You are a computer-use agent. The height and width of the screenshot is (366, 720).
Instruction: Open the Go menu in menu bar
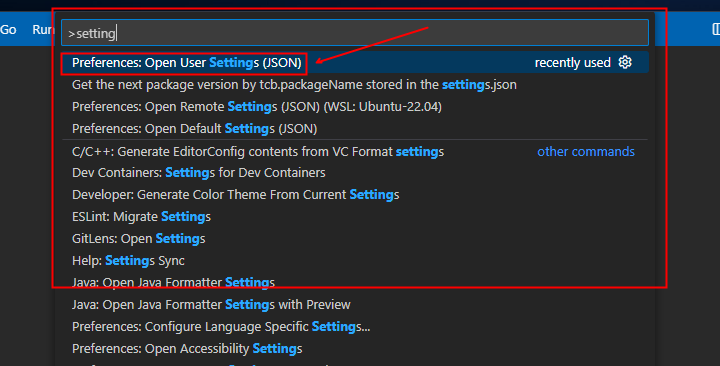tap(8, 29)
